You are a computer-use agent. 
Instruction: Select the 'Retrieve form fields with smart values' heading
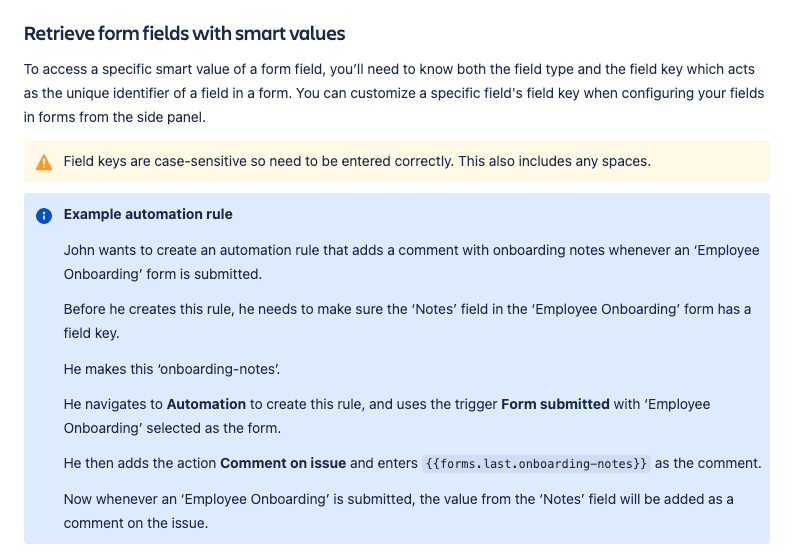[x=184, y=34]
